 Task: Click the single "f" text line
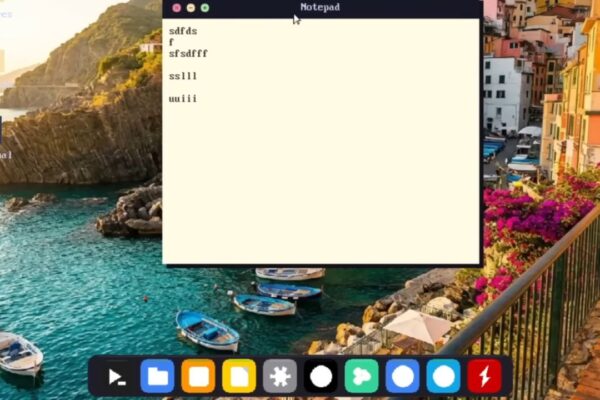(171, 42)
